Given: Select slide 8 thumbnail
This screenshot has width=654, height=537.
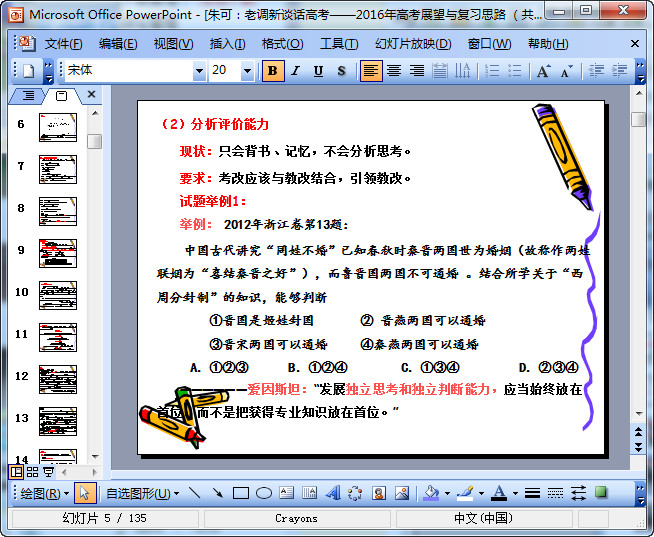Looking at the screenshot, I should (x=58, y=211).
